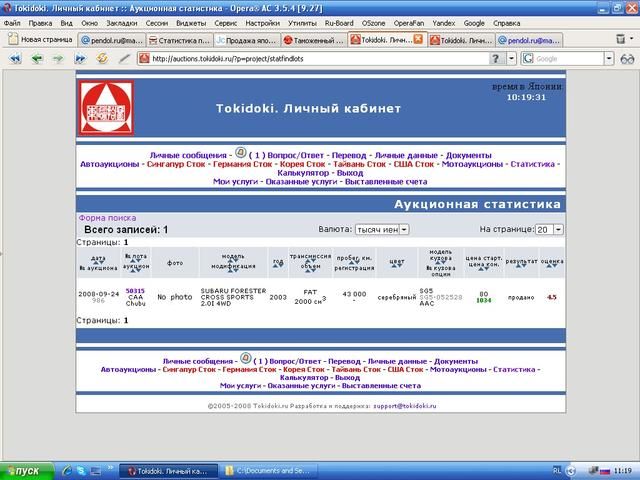Click the support@tokidoki.ru email link
Viewport: 640px width, 480px height.
[404, 406]
